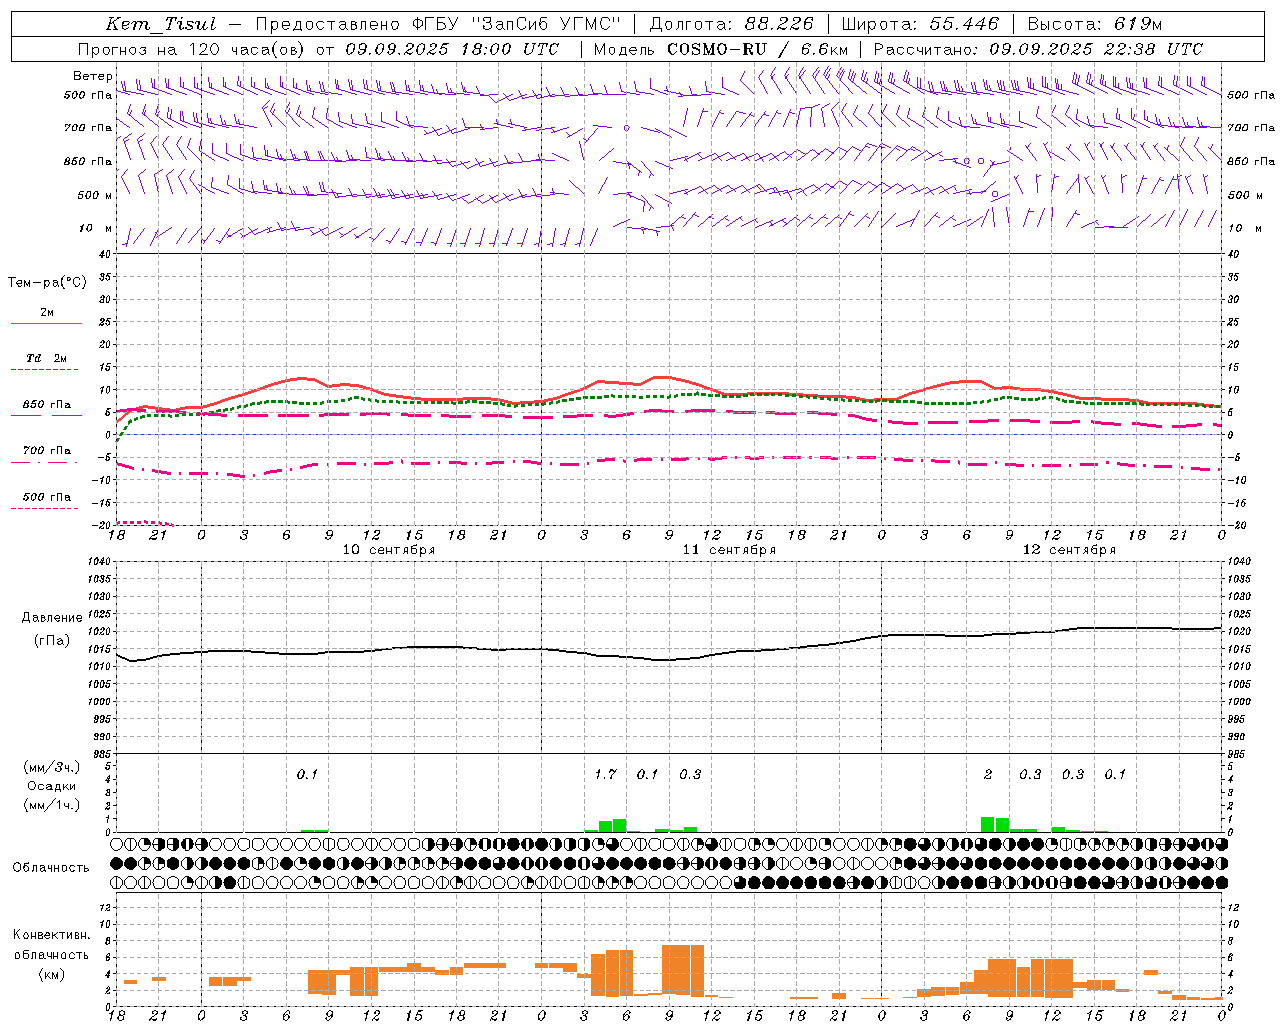The height and width of the screenshot is (1024, 1280).
Task: Click the Давление pressure panel label
Action: (52, 618)
